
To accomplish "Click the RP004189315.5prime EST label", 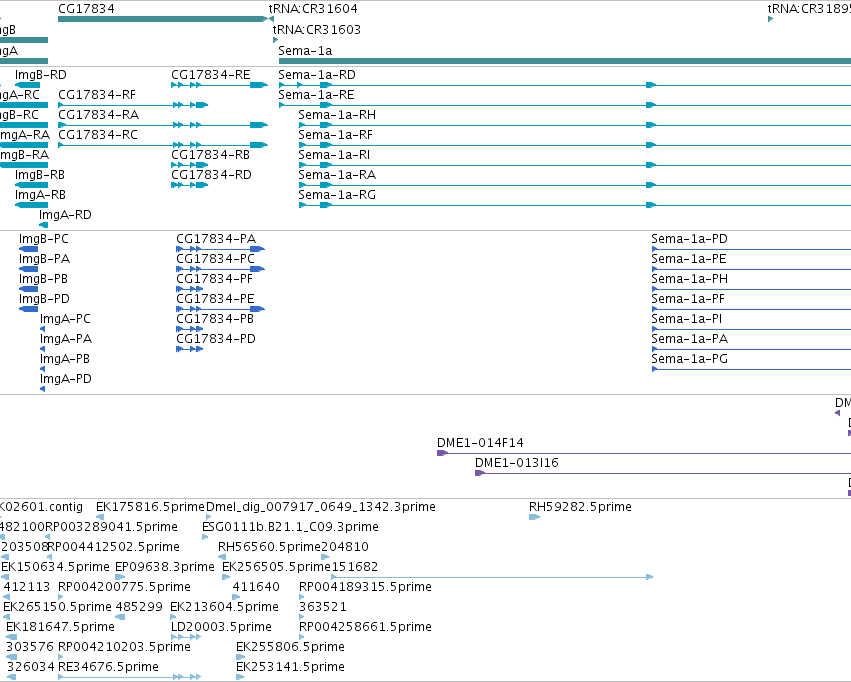I will click(365, 588).
